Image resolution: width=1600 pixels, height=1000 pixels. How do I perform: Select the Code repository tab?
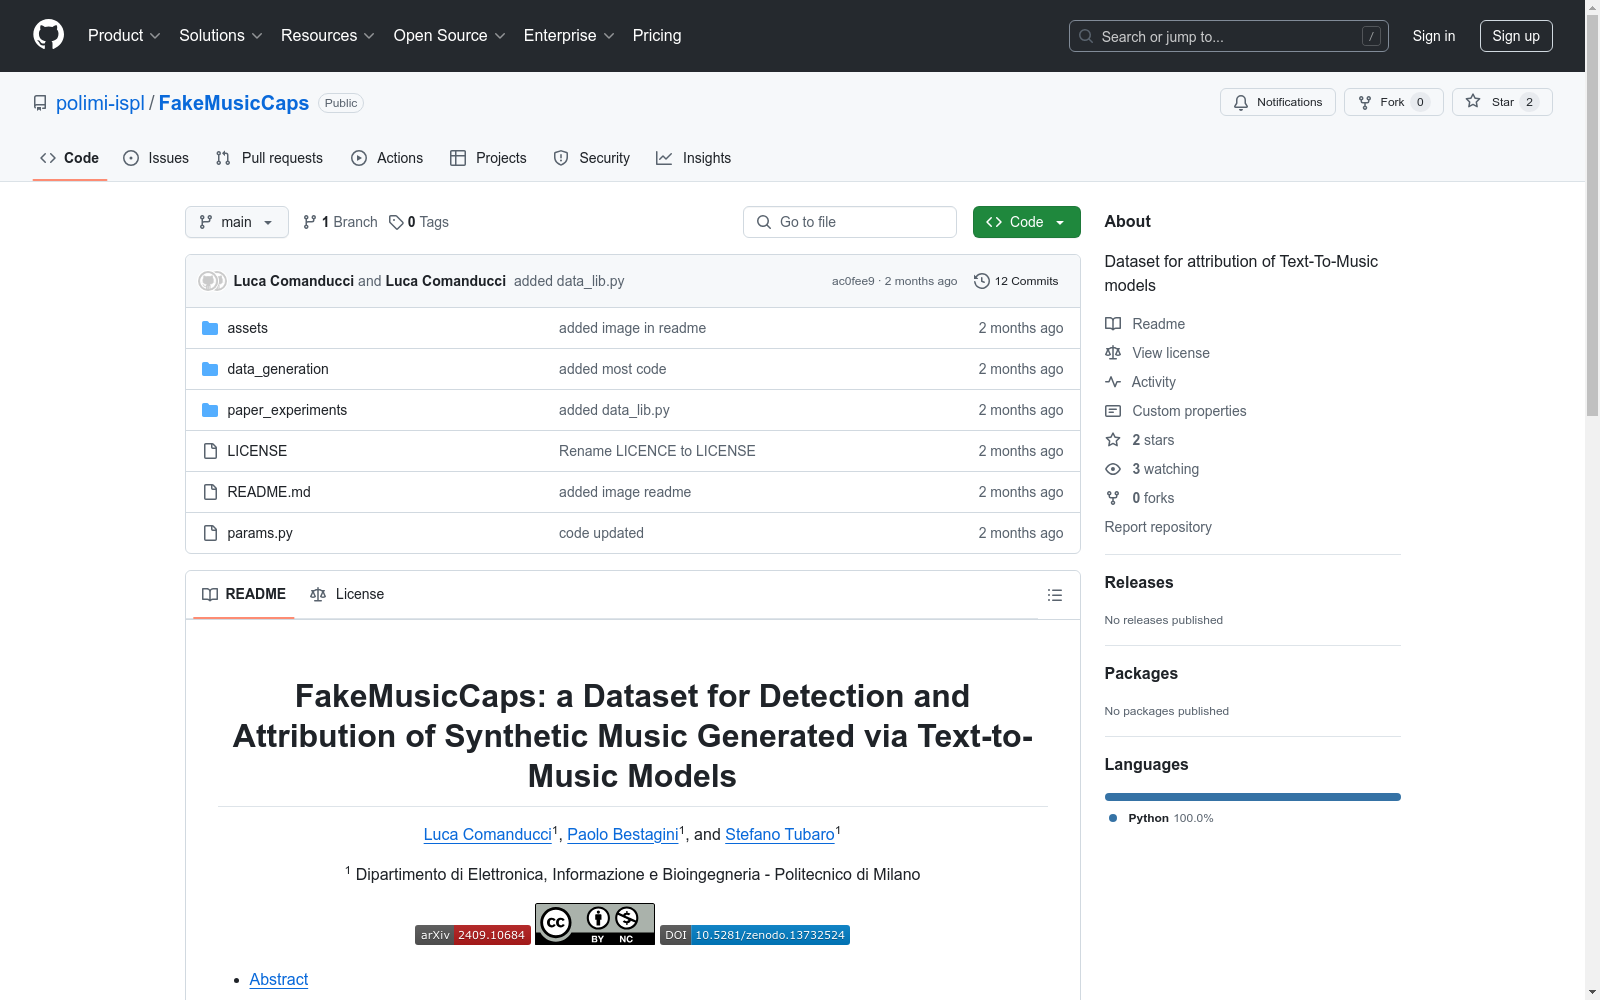70,158
